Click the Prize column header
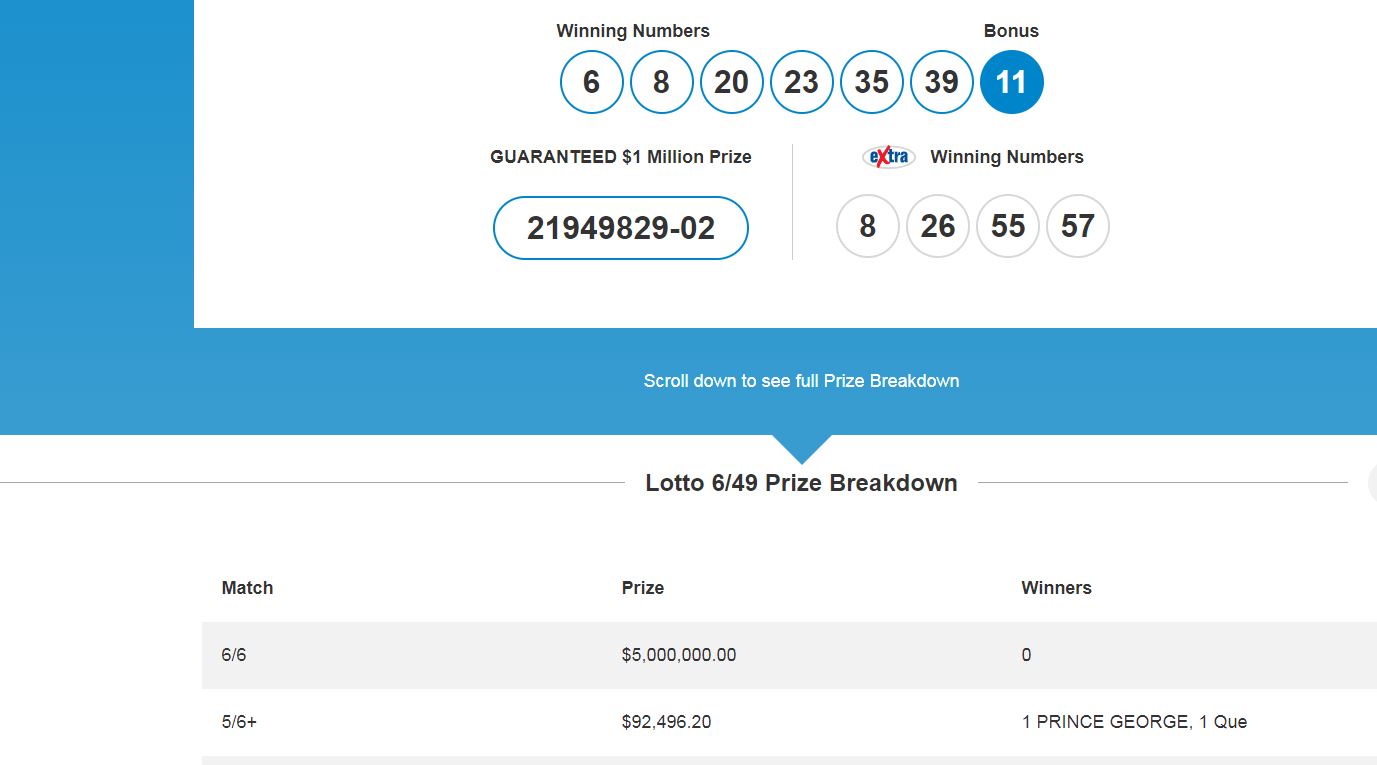The height and width of the screenshot is (765, 1377). pyautogui.click(x=642, y=588)
